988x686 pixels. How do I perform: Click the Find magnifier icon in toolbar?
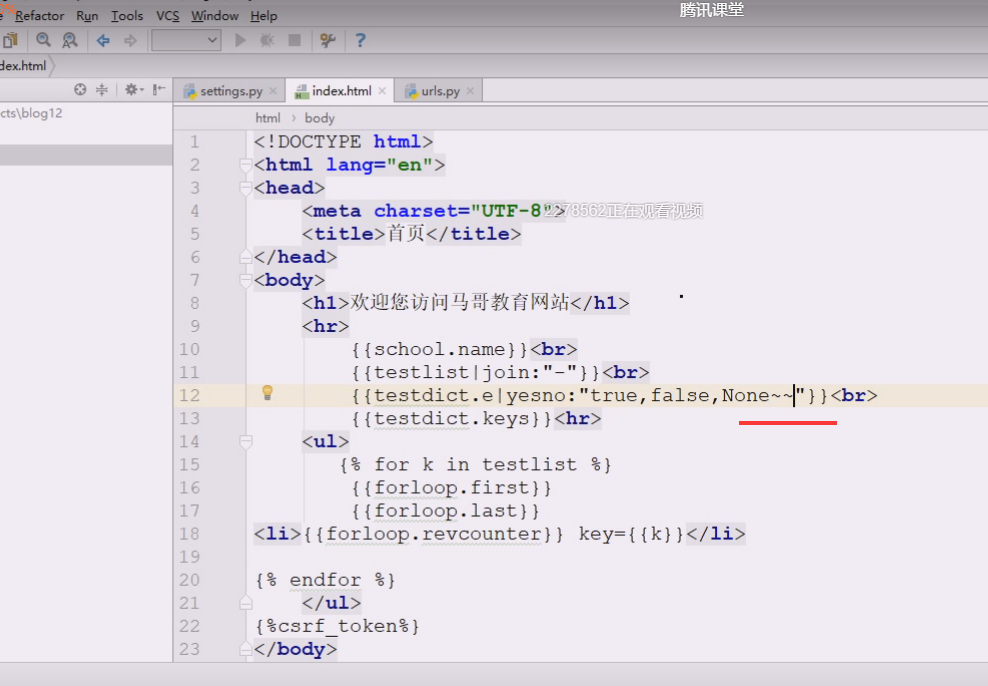point(43,40)
